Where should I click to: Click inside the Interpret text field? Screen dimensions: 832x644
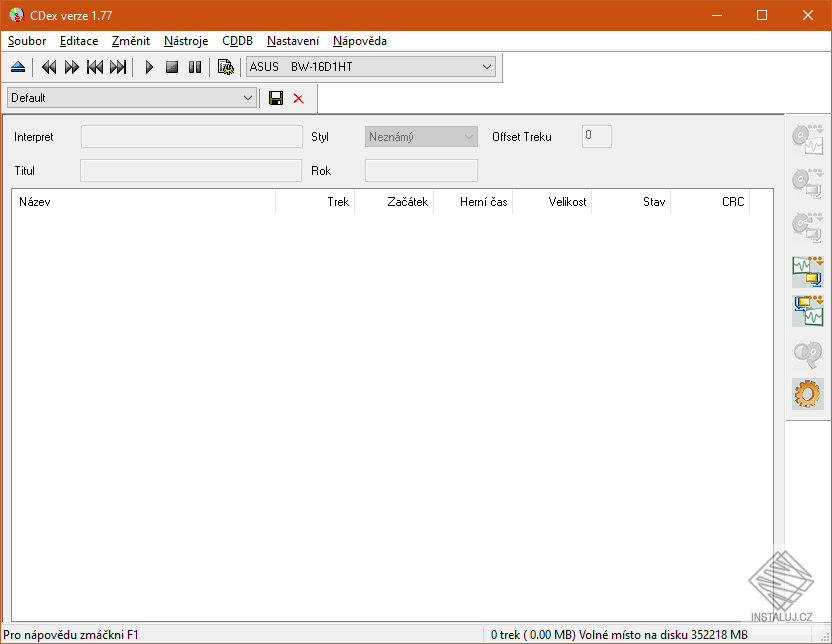(190, 136)
